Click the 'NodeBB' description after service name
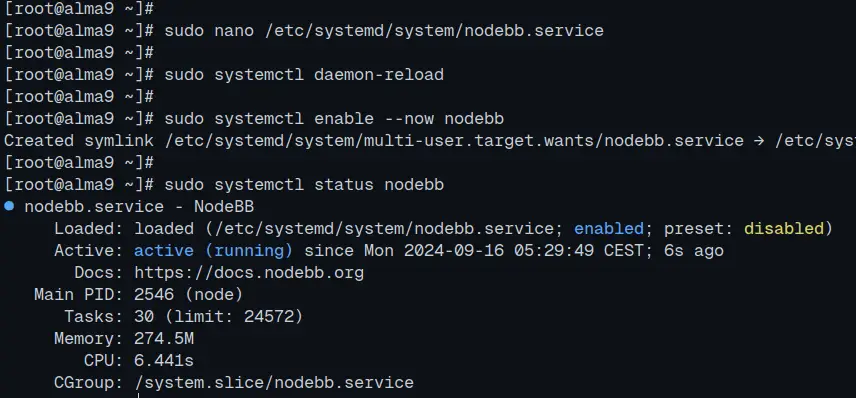 click(224, 206)
